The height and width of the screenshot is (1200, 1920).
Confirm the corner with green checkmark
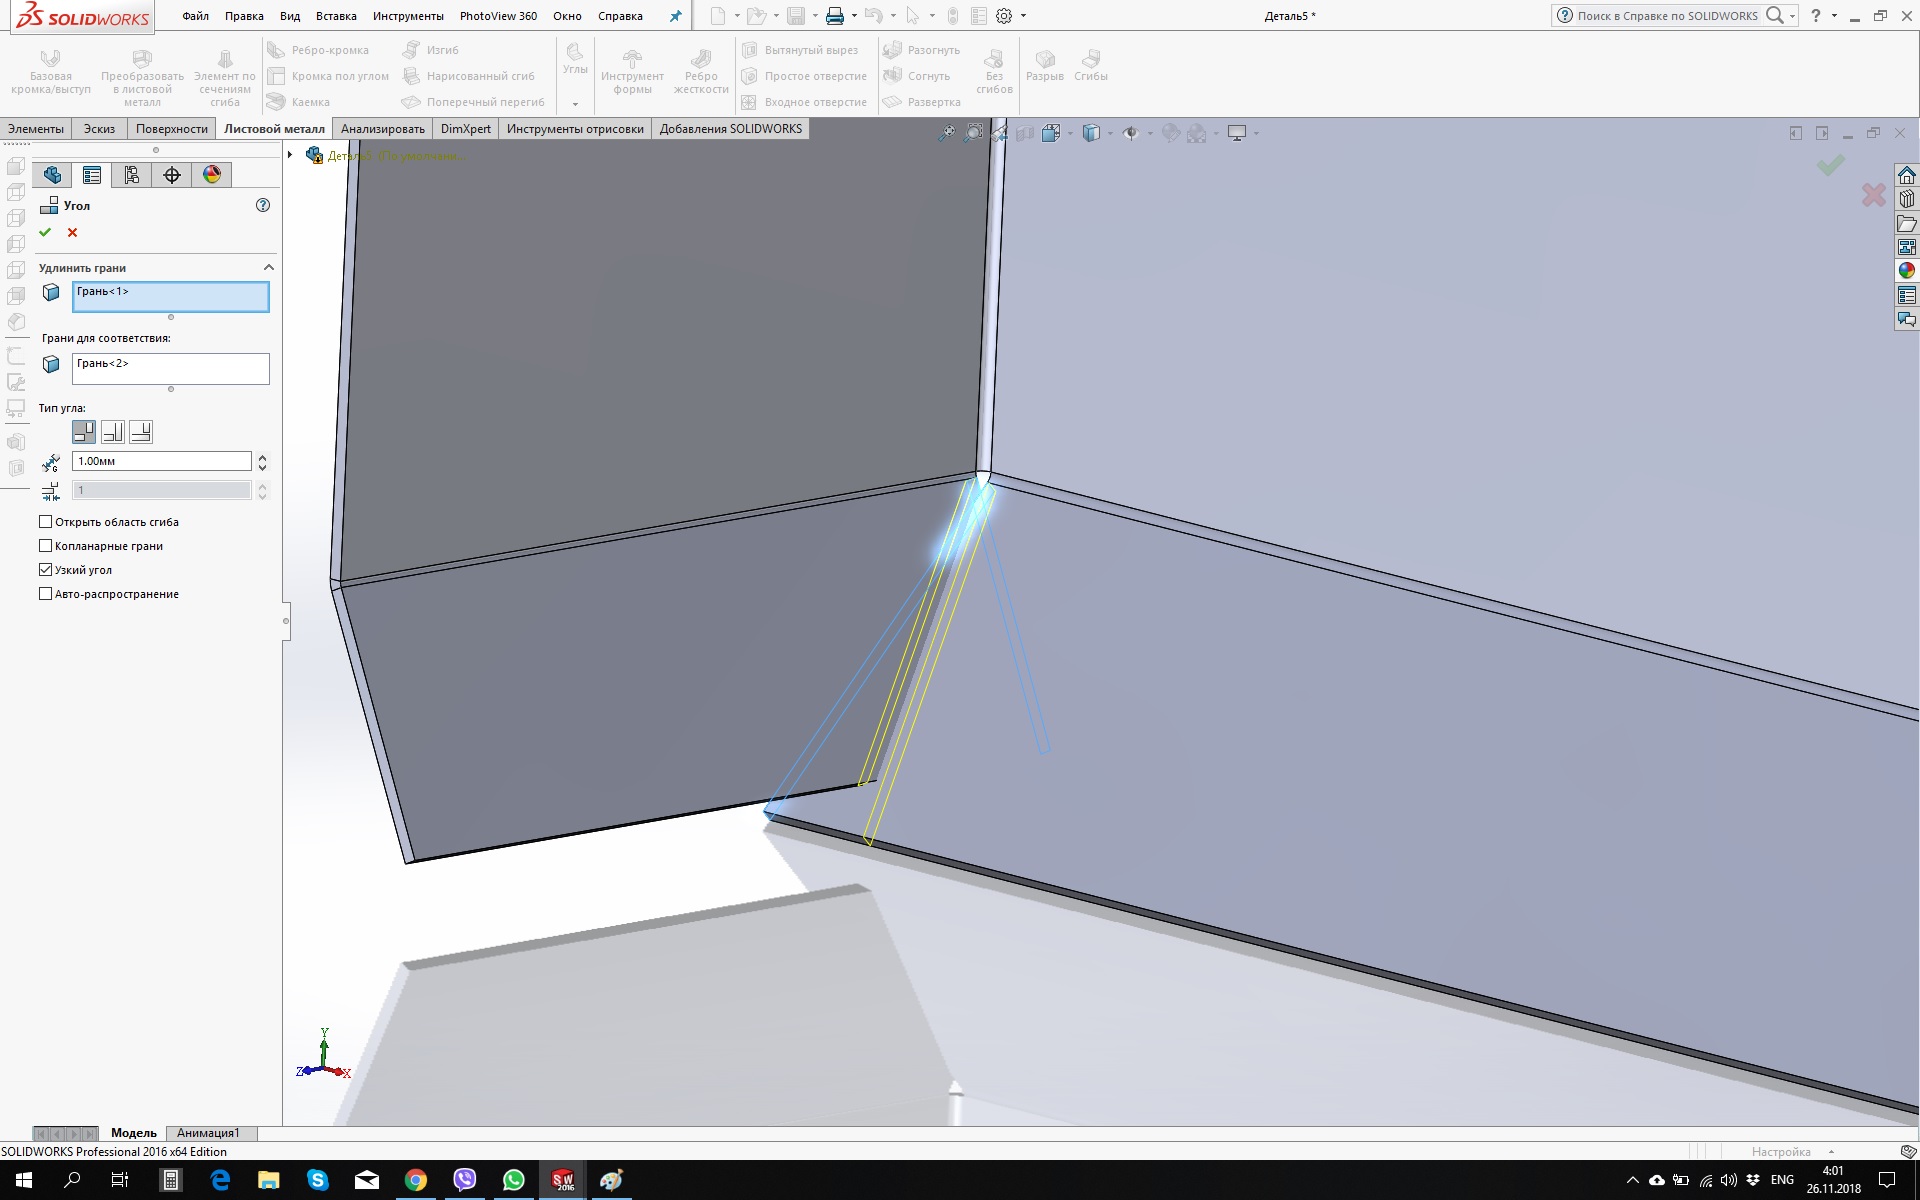click(45, 232)
